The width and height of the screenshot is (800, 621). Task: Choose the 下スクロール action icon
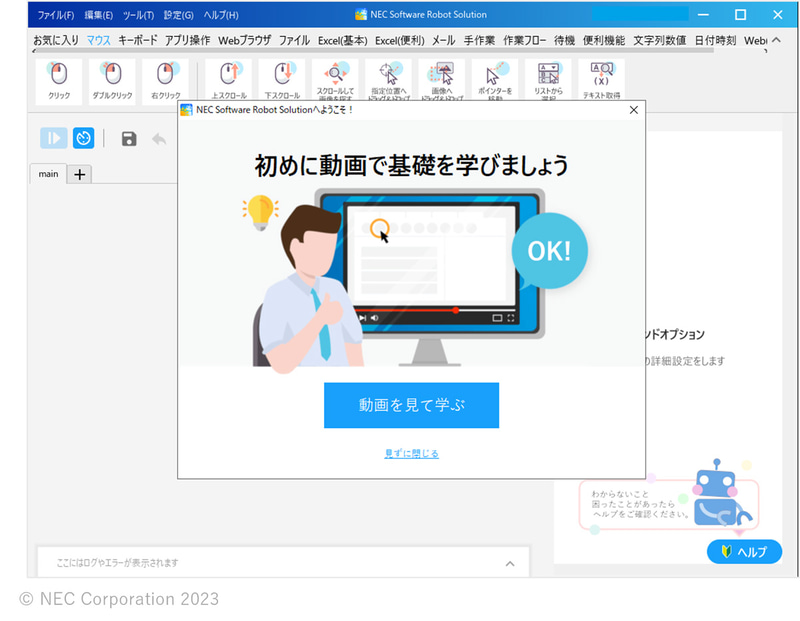pos(282,80)
